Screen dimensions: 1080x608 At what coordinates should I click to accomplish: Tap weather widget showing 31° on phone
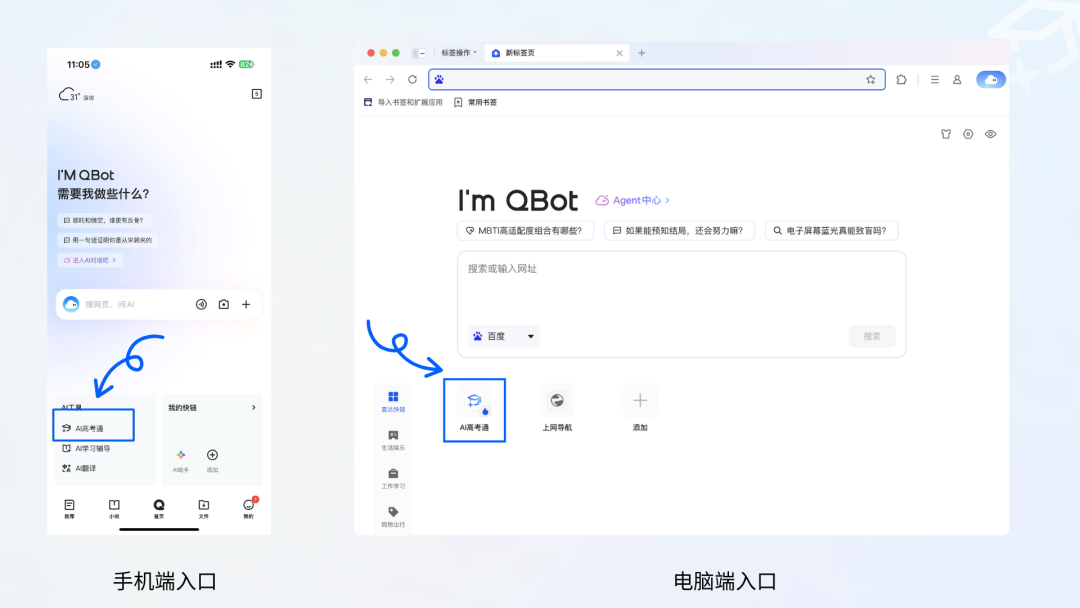(x=76, y=95)
